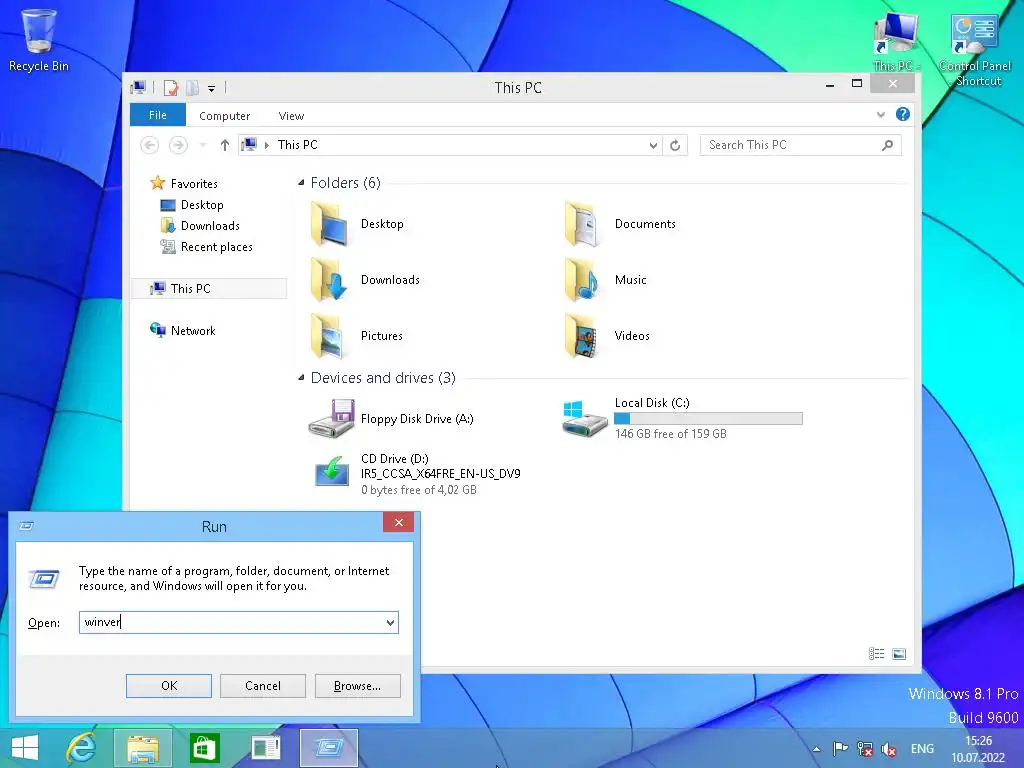Select the Floppy Disk Drive (A:) icon

click(x=332, y=418)
